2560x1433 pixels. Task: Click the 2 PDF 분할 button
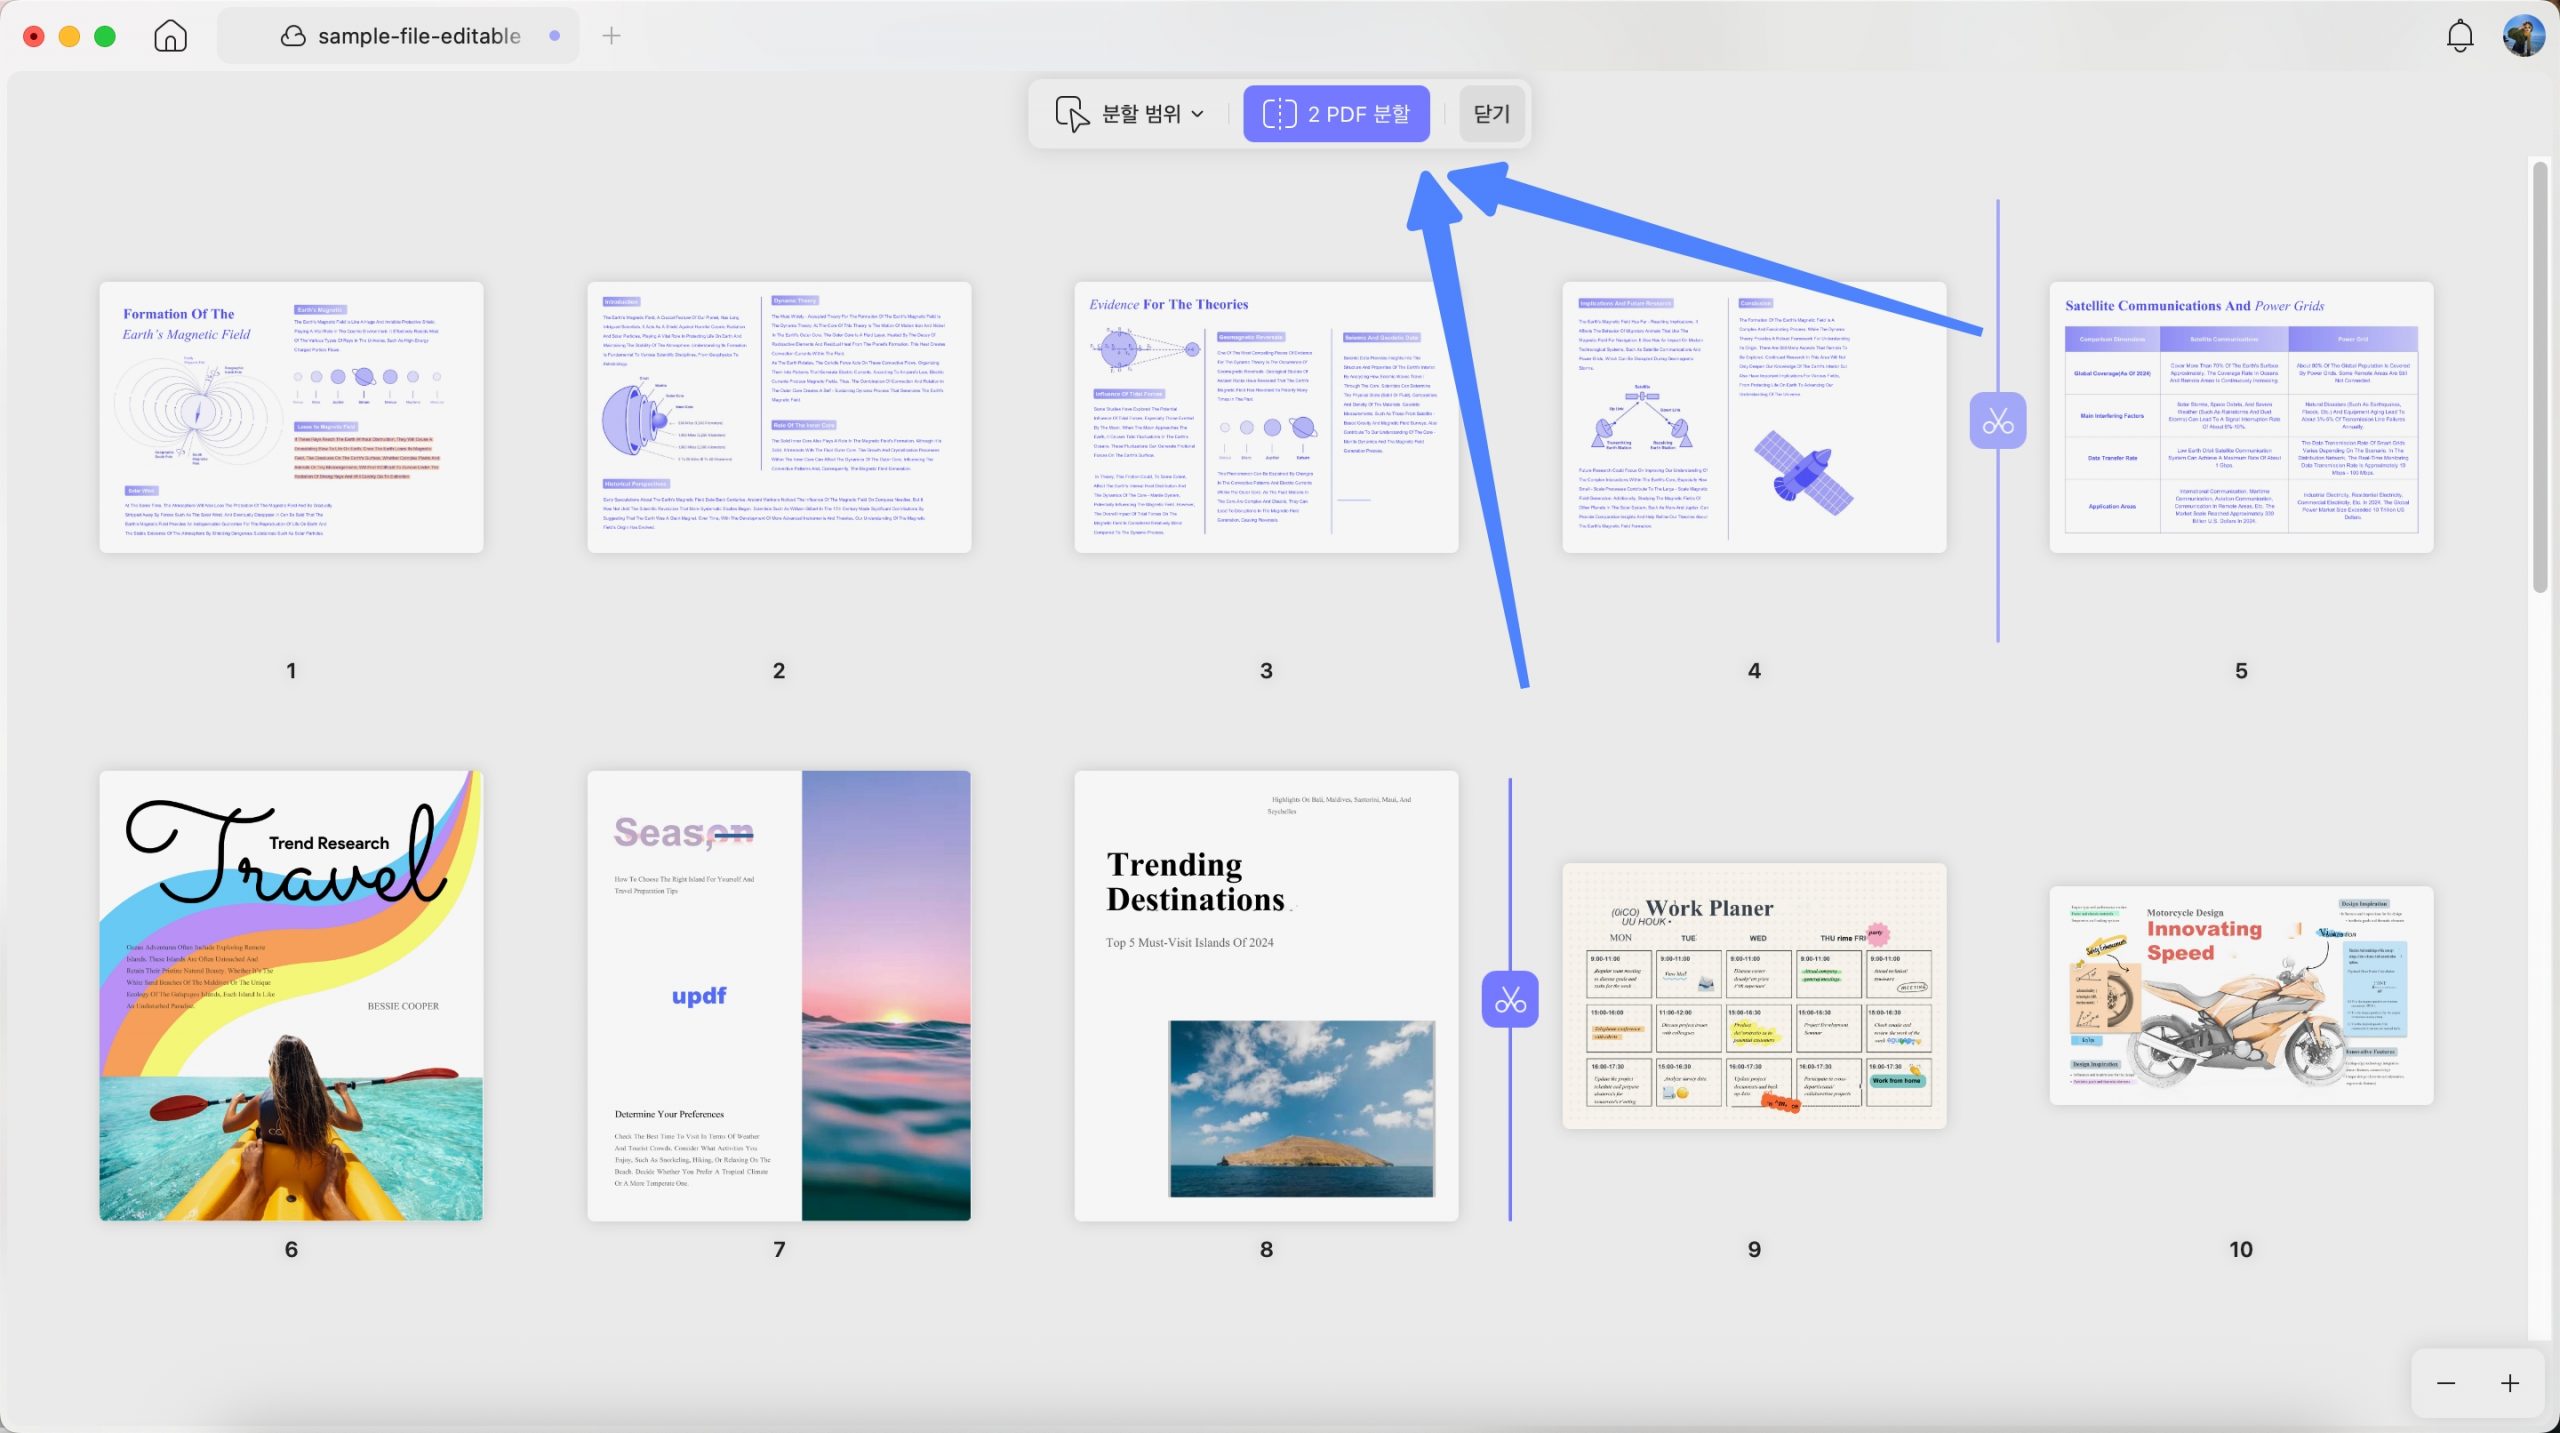click(1336, 114)
